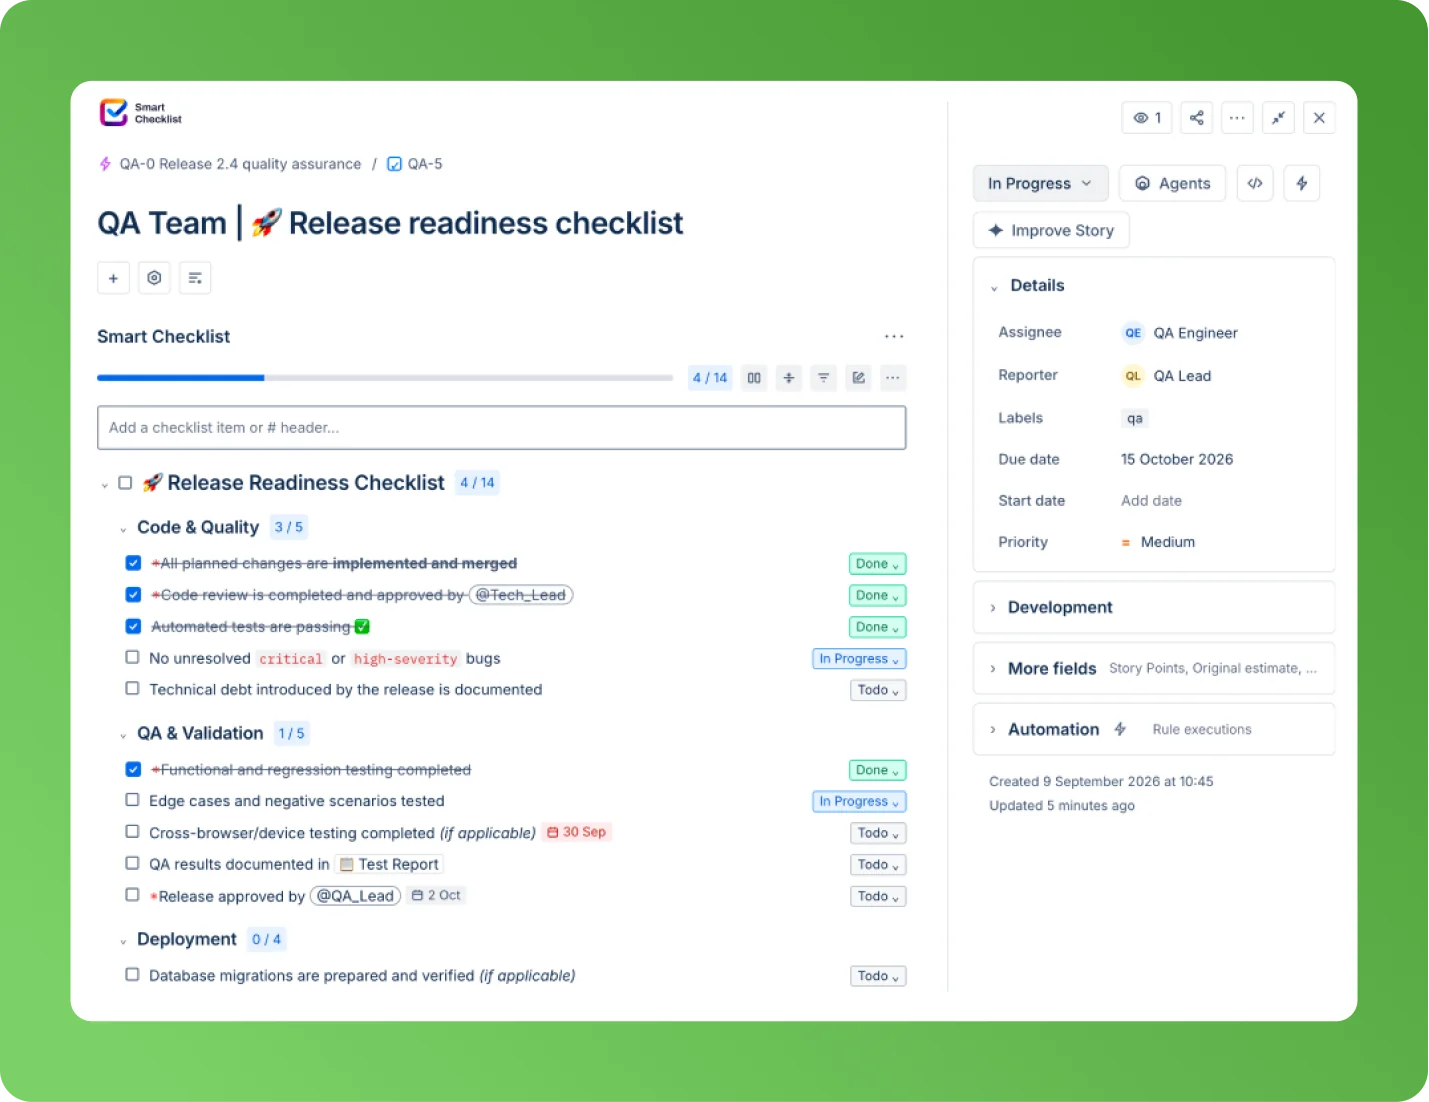The image size is (1429, 1102).
Task: Click the @QA_Lead mention tag
Action: point(355,895)
